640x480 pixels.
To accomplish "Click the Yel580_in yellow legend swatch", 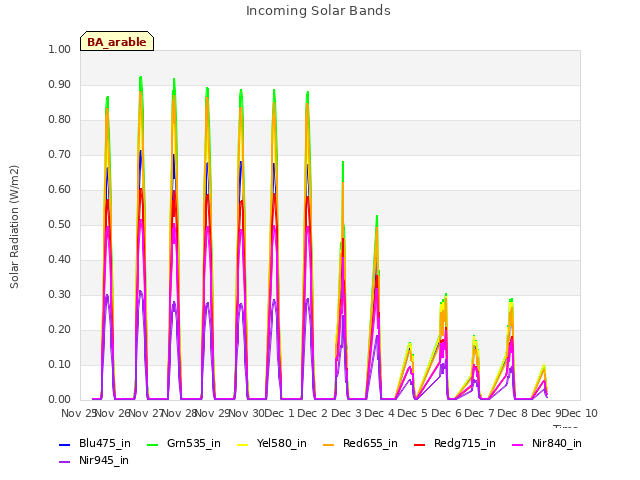I will click(x=242, y=444).
